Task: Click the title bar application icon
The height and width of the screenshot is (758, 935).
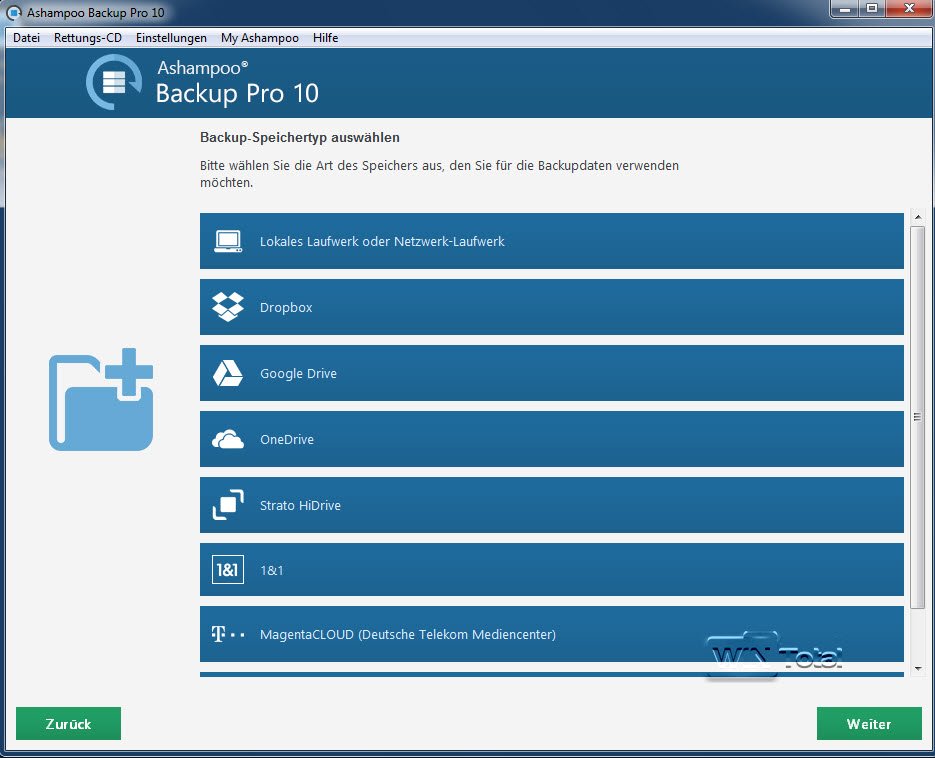Action: point(14,13)
